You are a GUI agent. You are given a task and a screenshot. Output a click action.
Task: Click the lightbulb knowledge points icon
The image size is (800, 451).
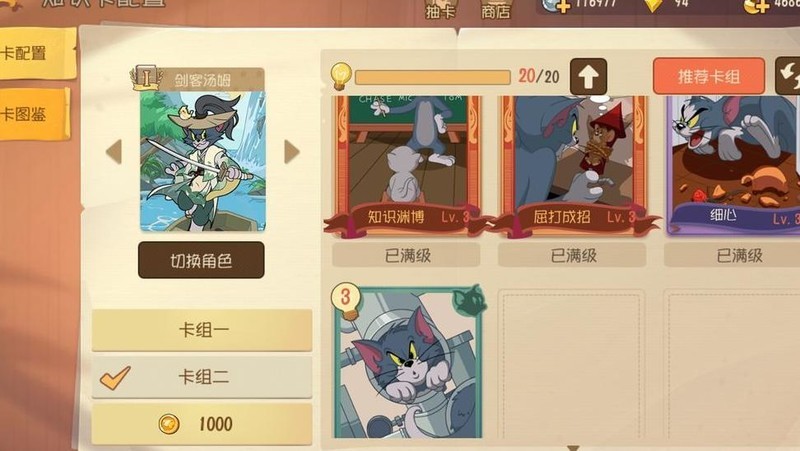(x=341, y=76)
